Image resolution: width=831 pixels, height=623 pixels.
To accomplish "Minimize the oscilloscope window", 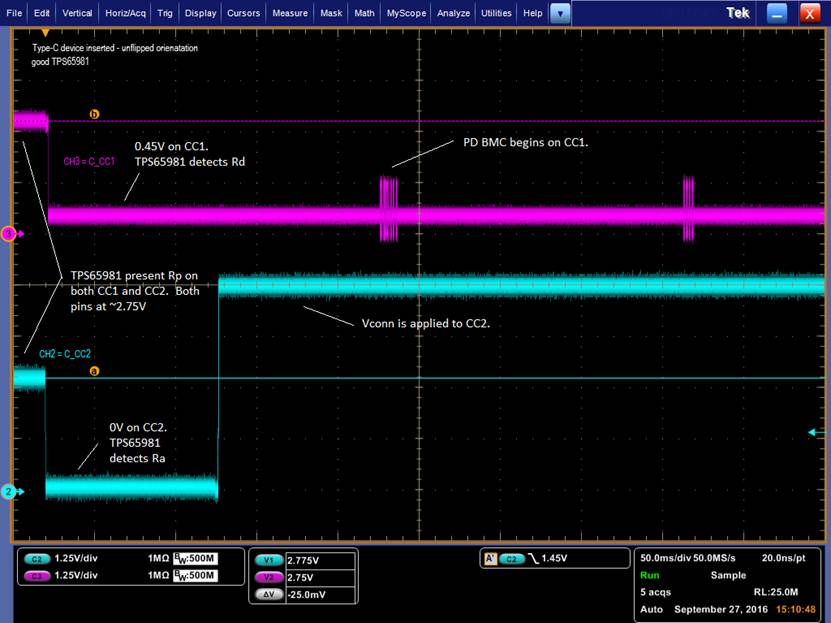I will [777, 14].
